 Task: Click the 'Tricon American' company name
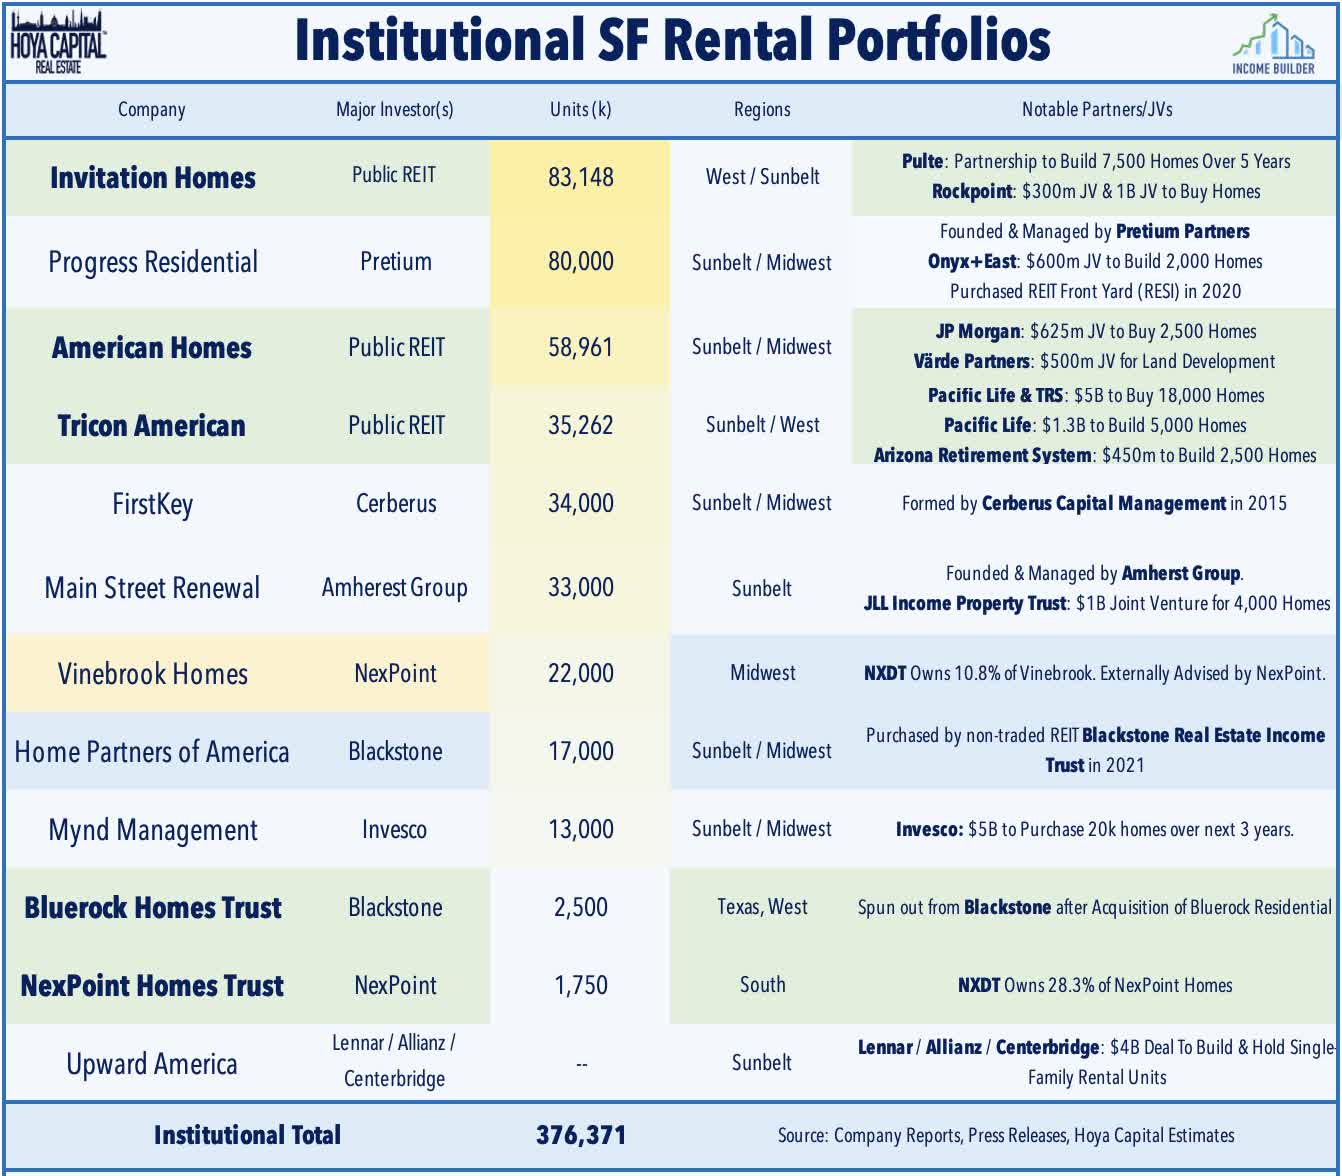pos(152,425)
